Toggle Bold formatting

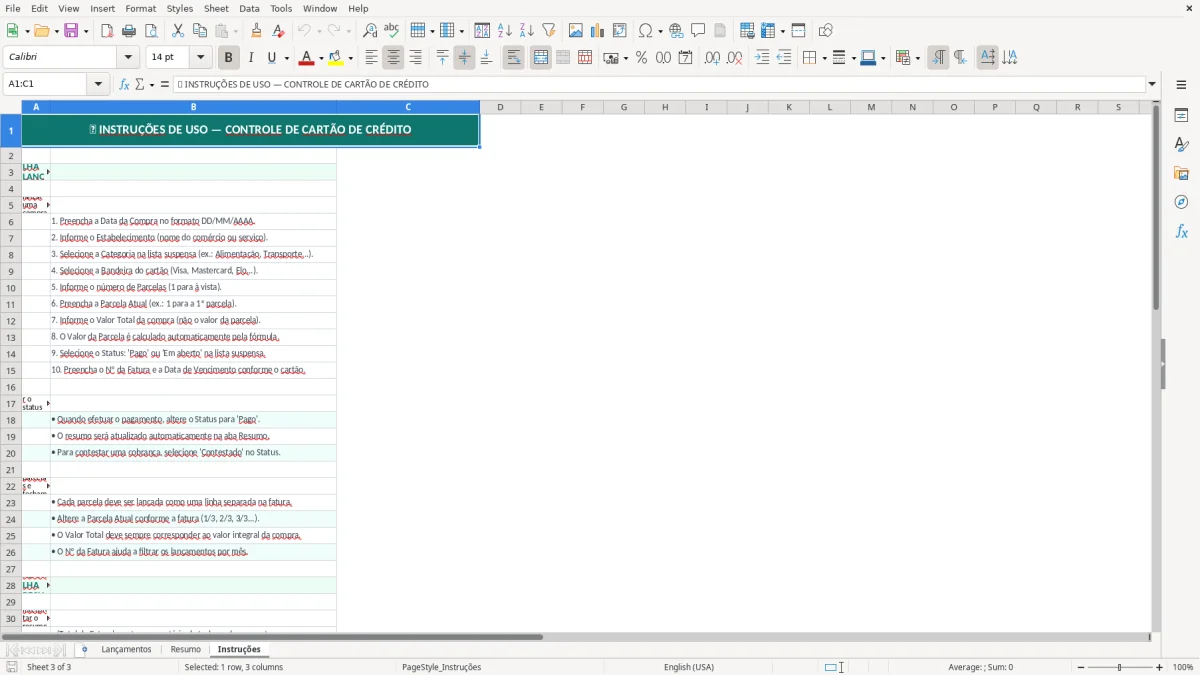coord(229,58)
